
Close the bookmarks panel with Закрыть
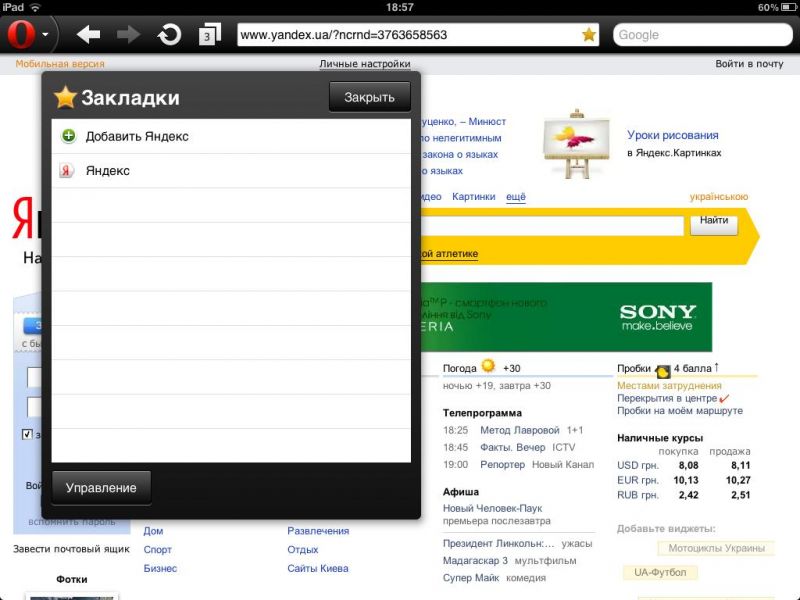click(369, 97)
